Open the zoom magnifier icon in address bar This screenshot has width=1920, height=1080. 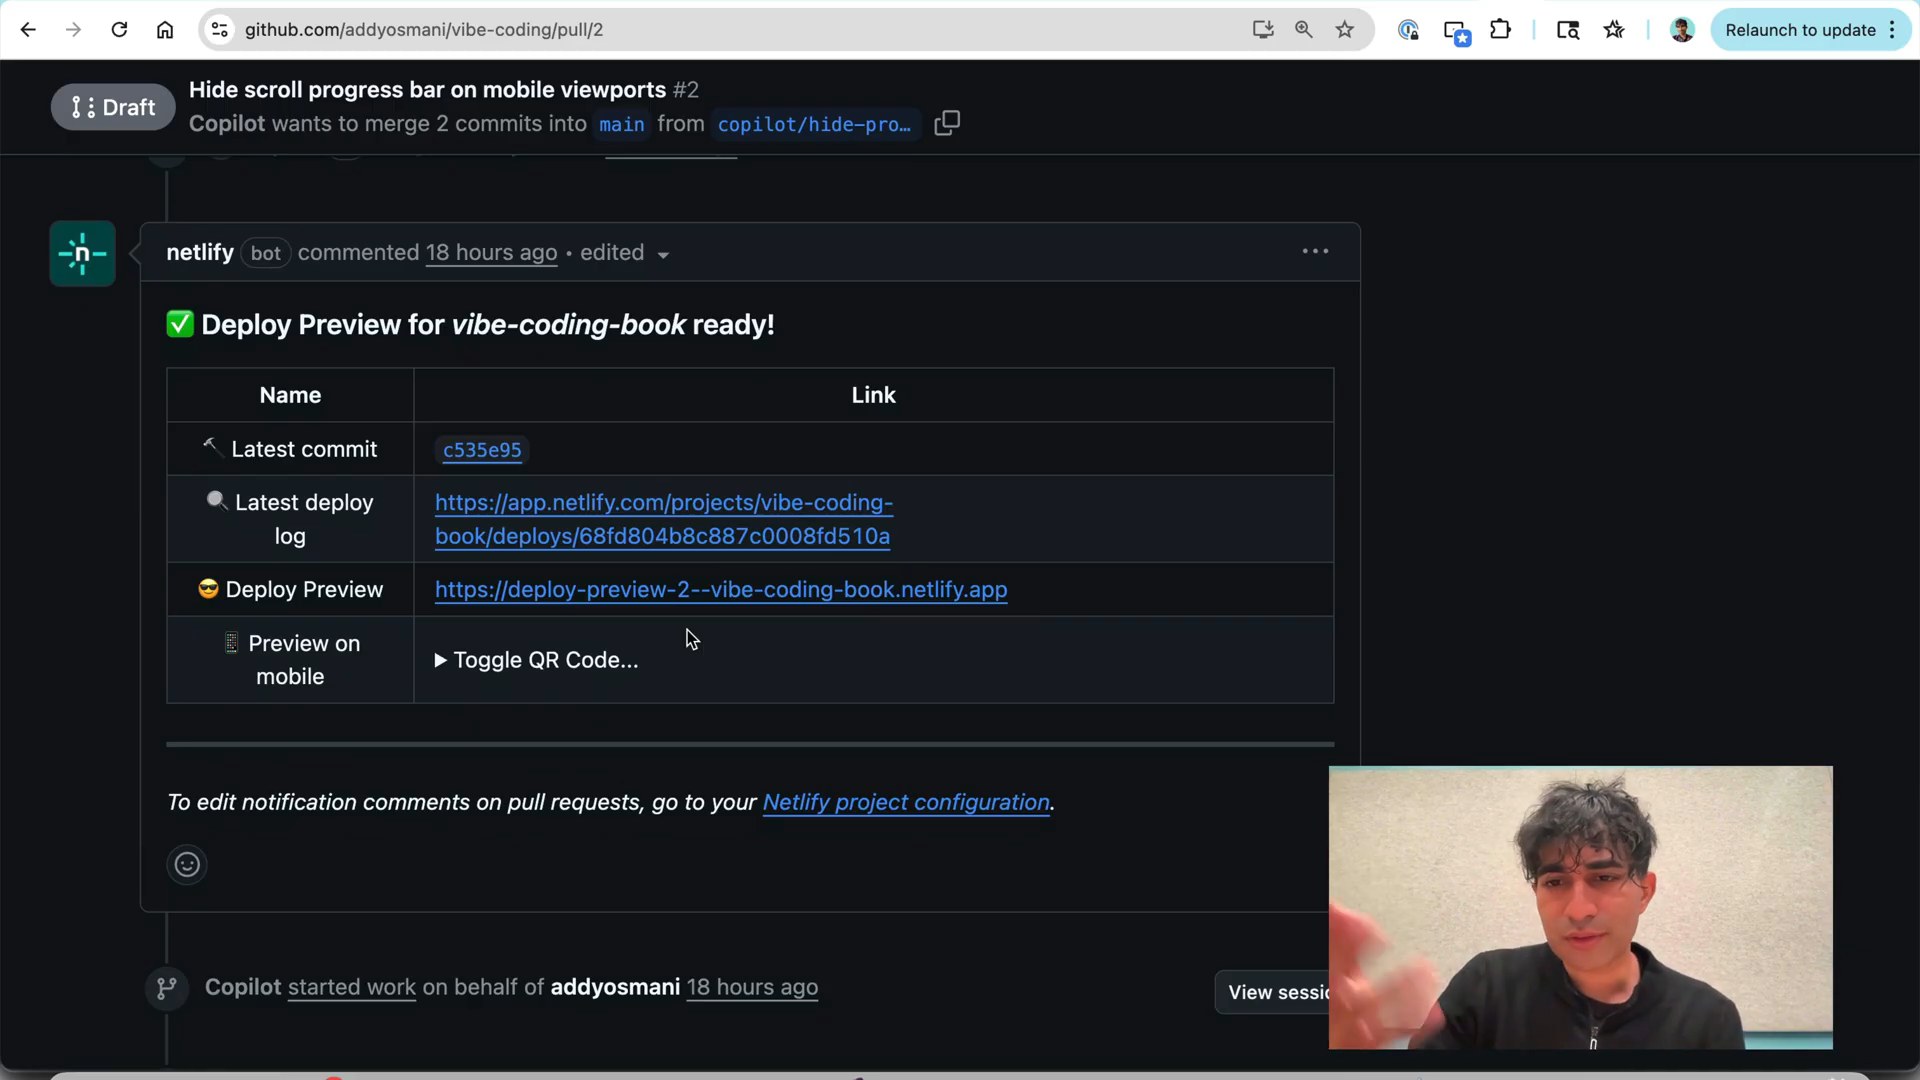pos(1303,30)
